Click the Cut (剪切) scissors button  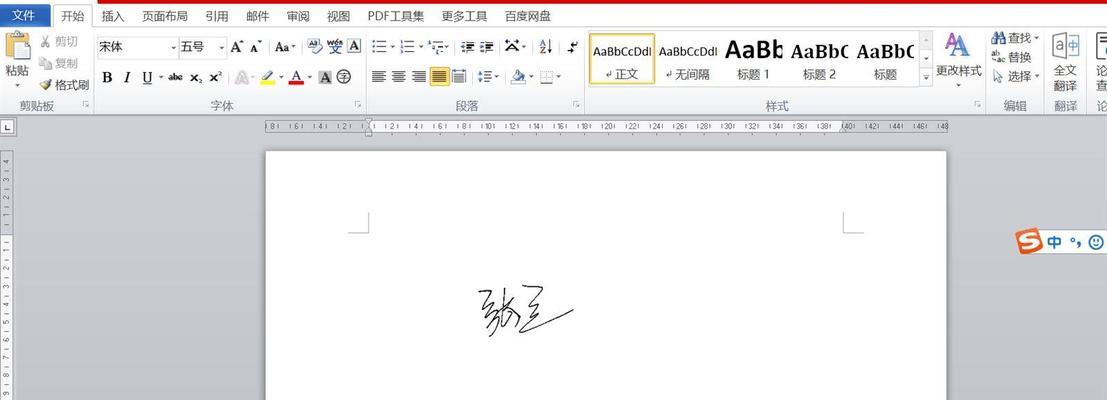tap(59, 42)
